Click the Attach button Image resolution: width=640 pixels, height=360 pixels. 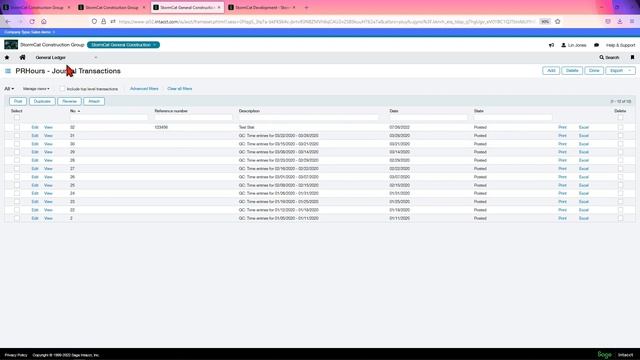pos(94,101)
